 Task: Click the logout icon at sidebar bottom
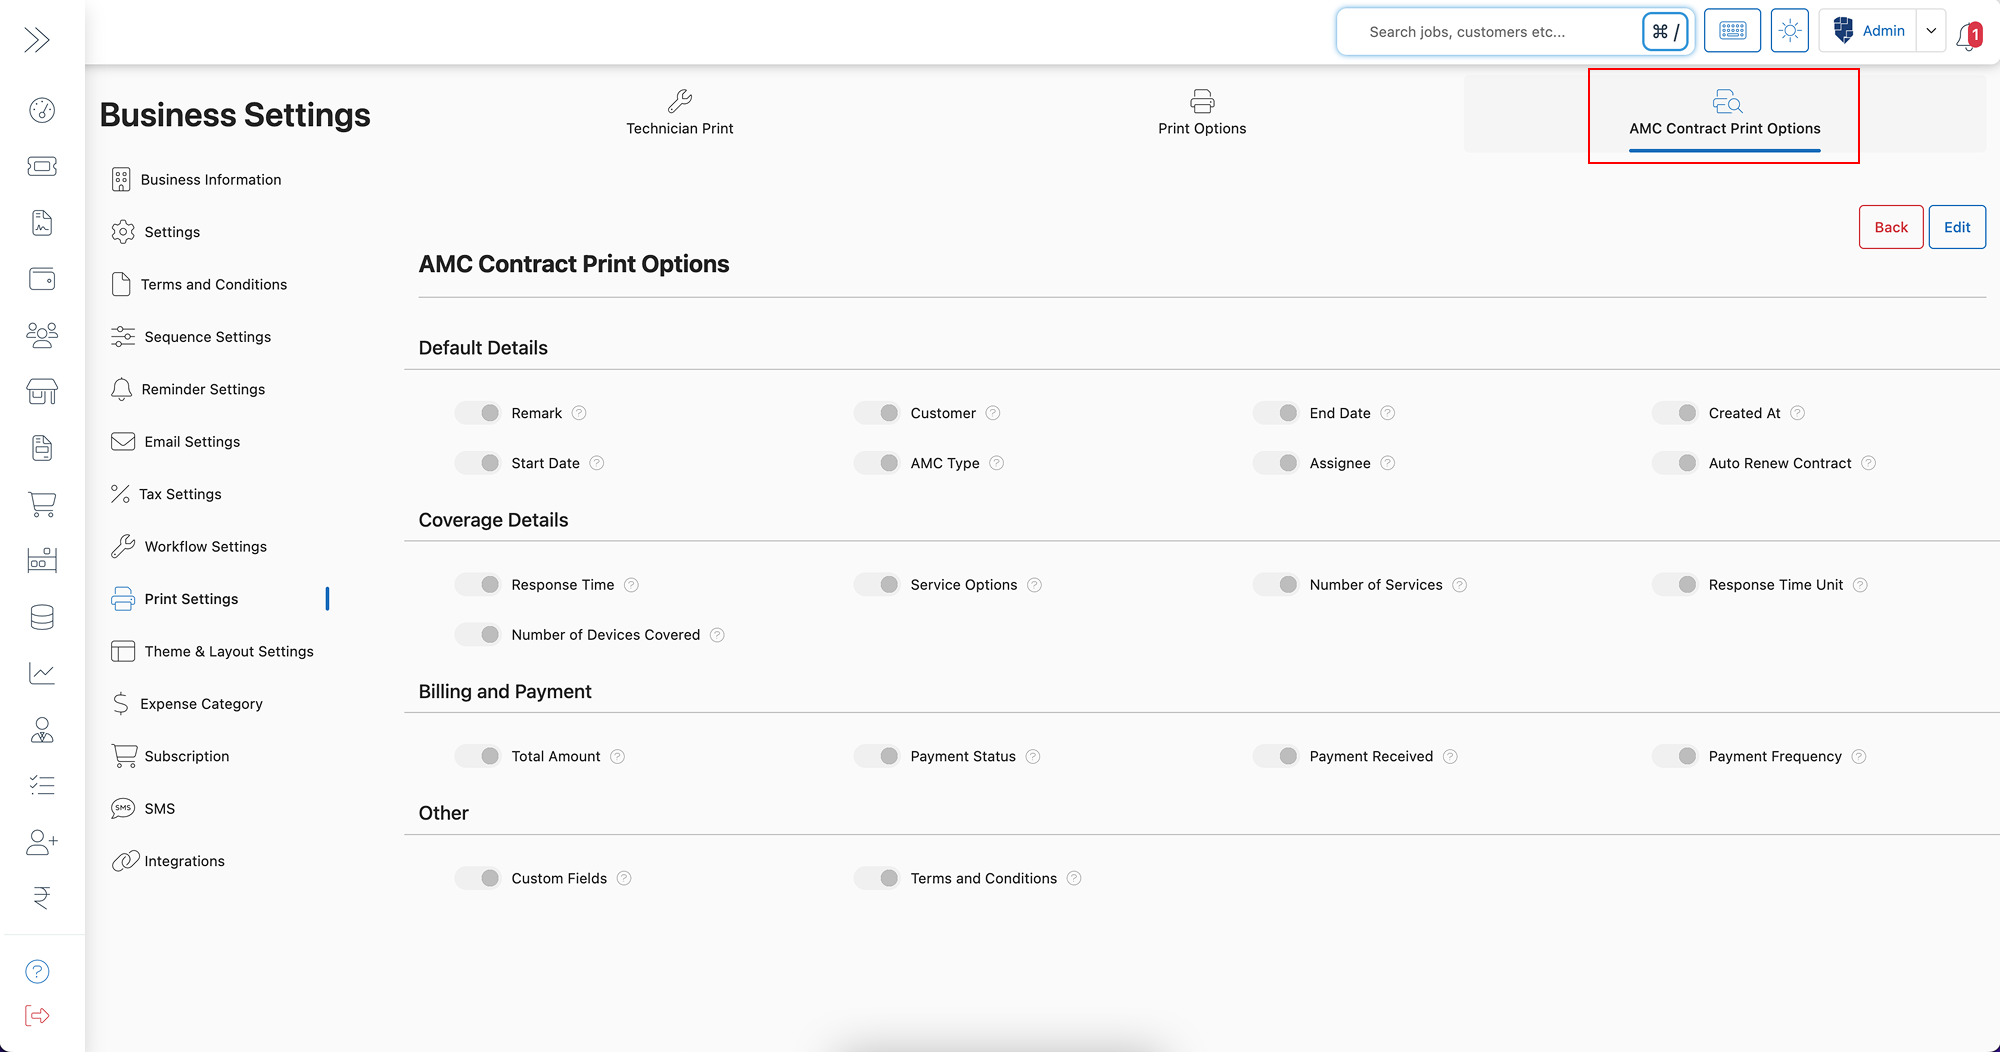point(38,1015)
